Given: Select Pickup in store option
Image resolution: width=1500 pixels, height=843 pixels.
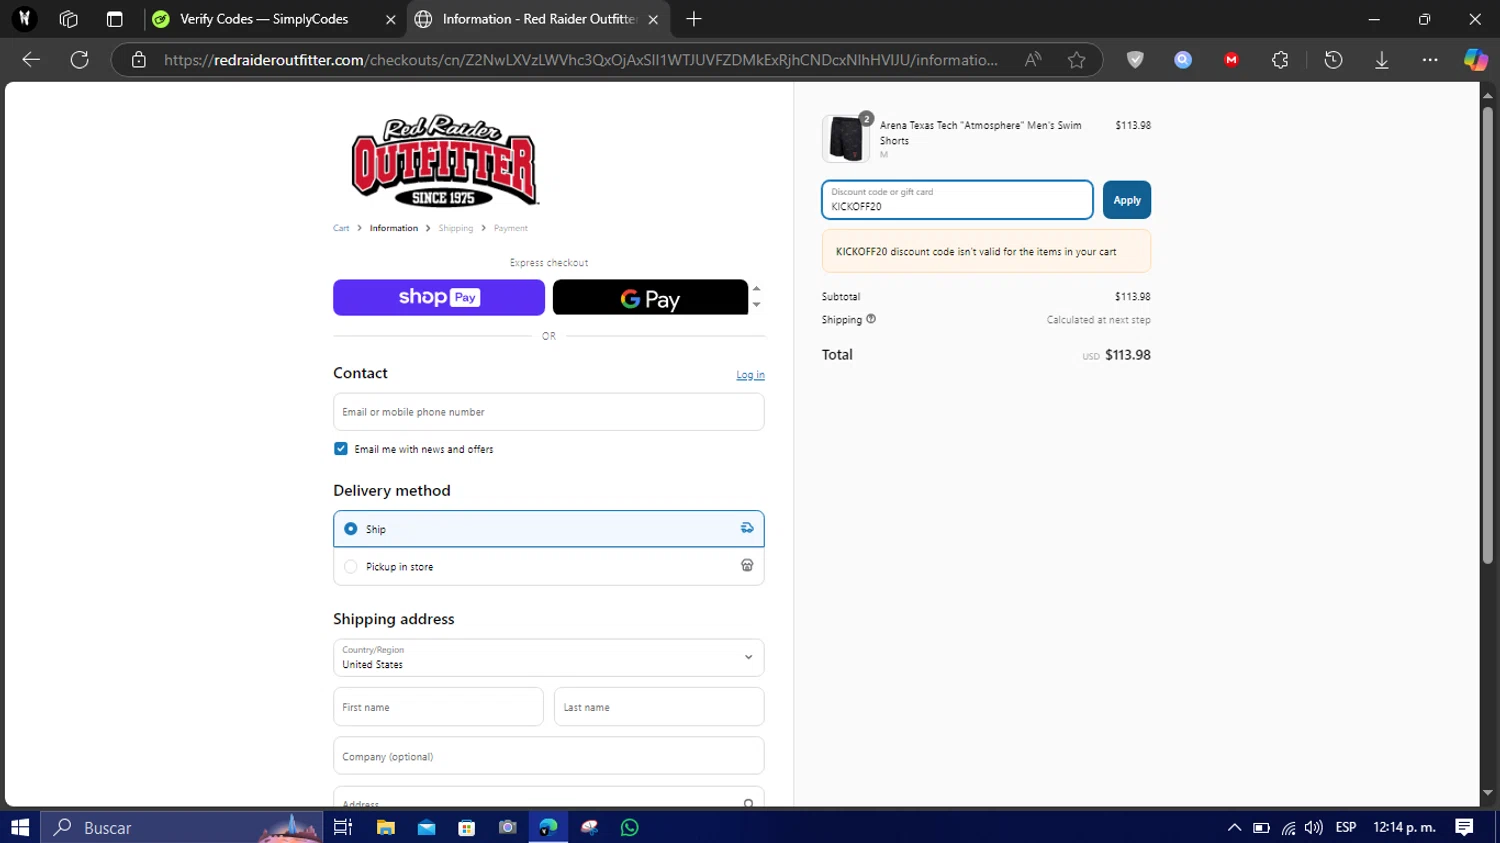Looking at the screenshot, I should (x=548, y=567).
